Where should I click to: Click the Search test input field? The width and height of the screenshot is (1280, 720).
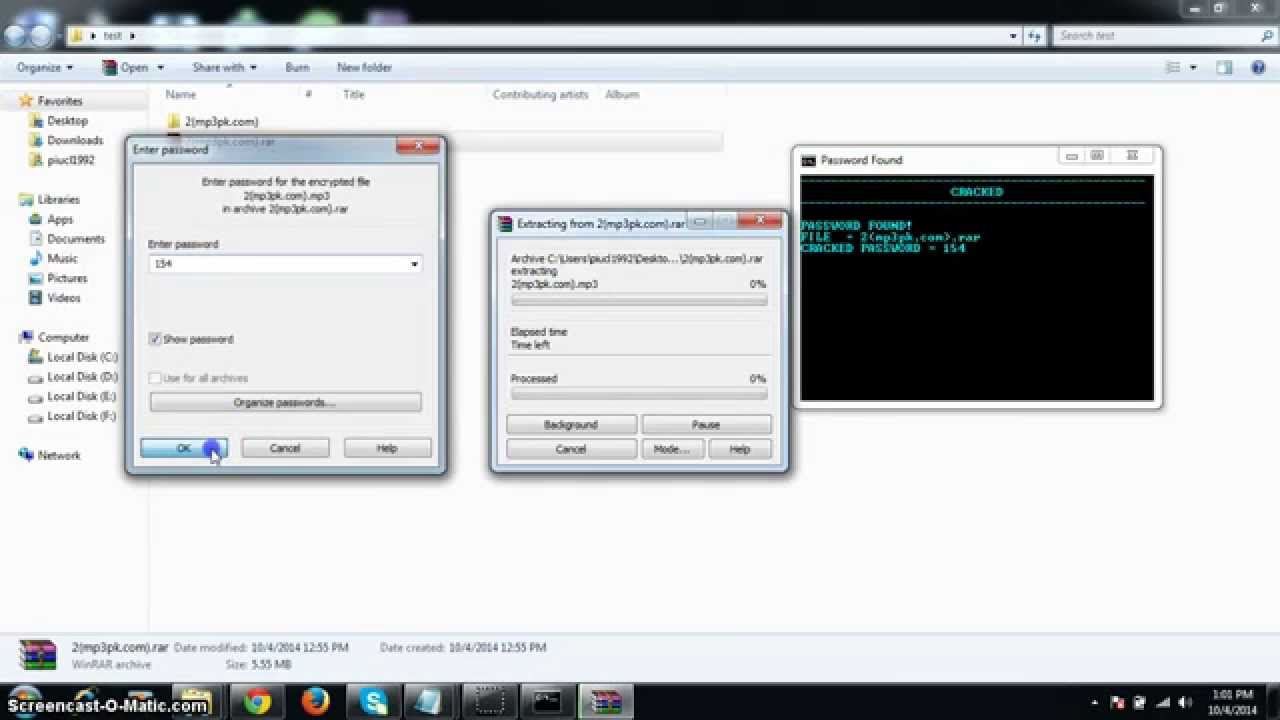pos(1155,36)
